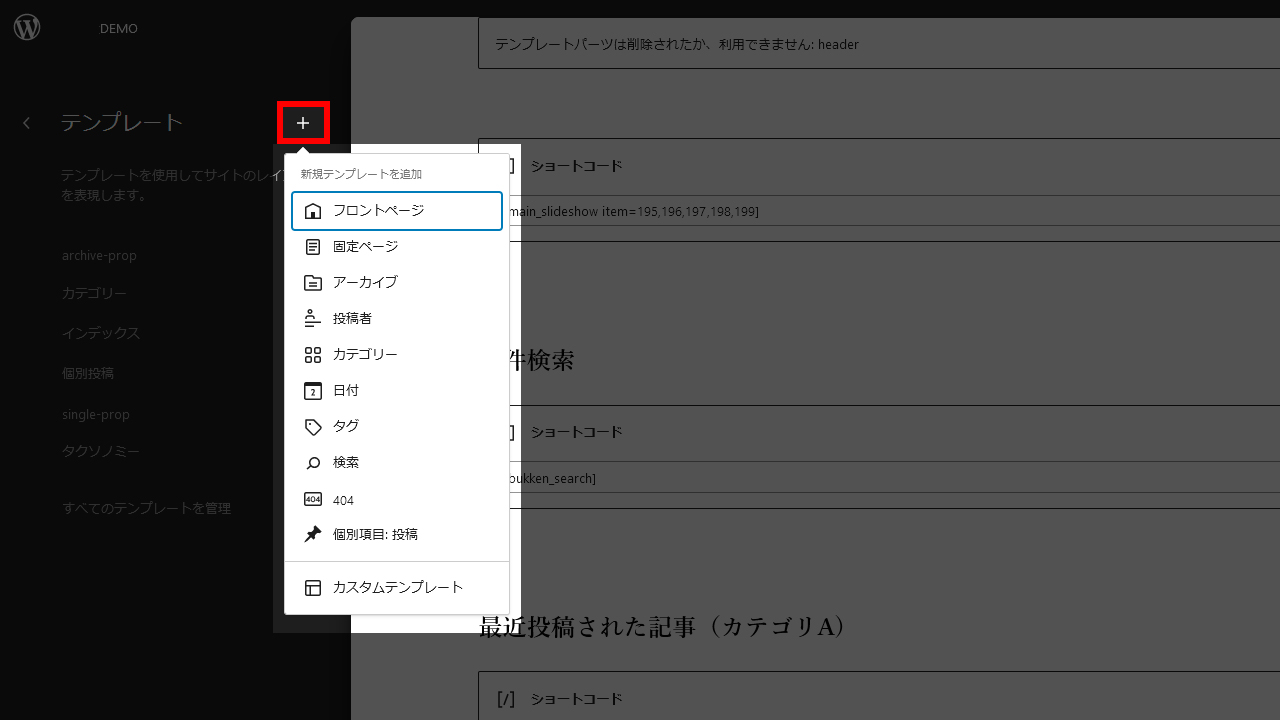This screenshot has height=720, width=1280.
Task: Click the tag icon beside タグ
Action: point(313,427)
